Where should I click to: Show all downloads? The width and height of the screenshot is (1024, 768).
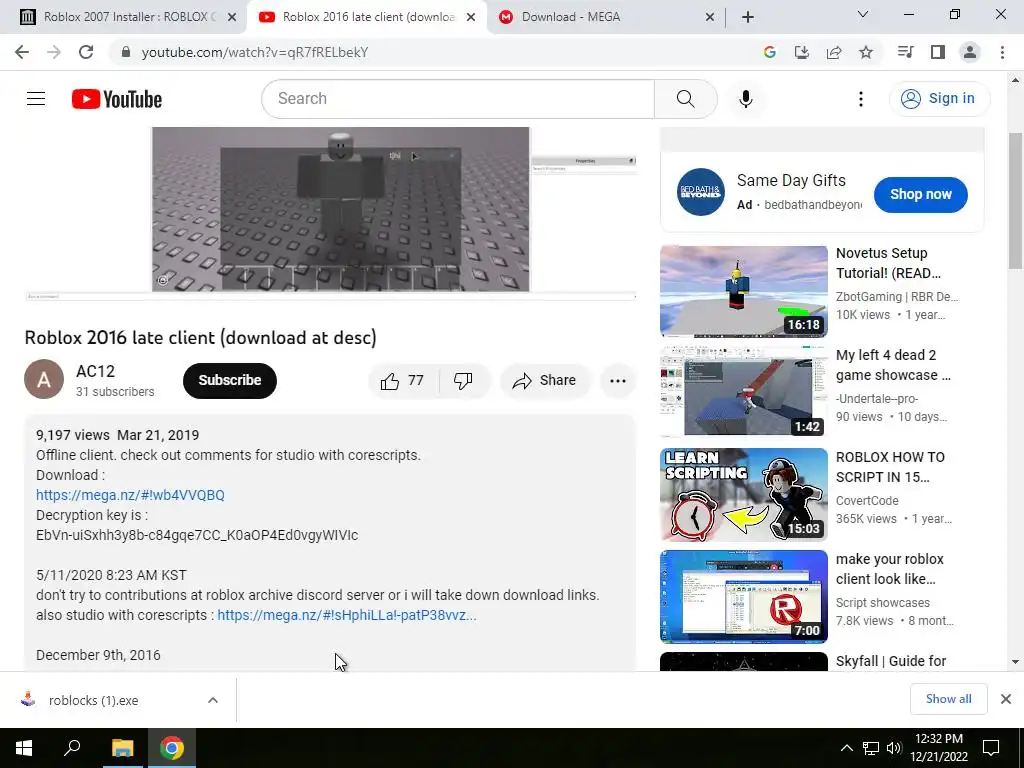(x=948, y=699)
